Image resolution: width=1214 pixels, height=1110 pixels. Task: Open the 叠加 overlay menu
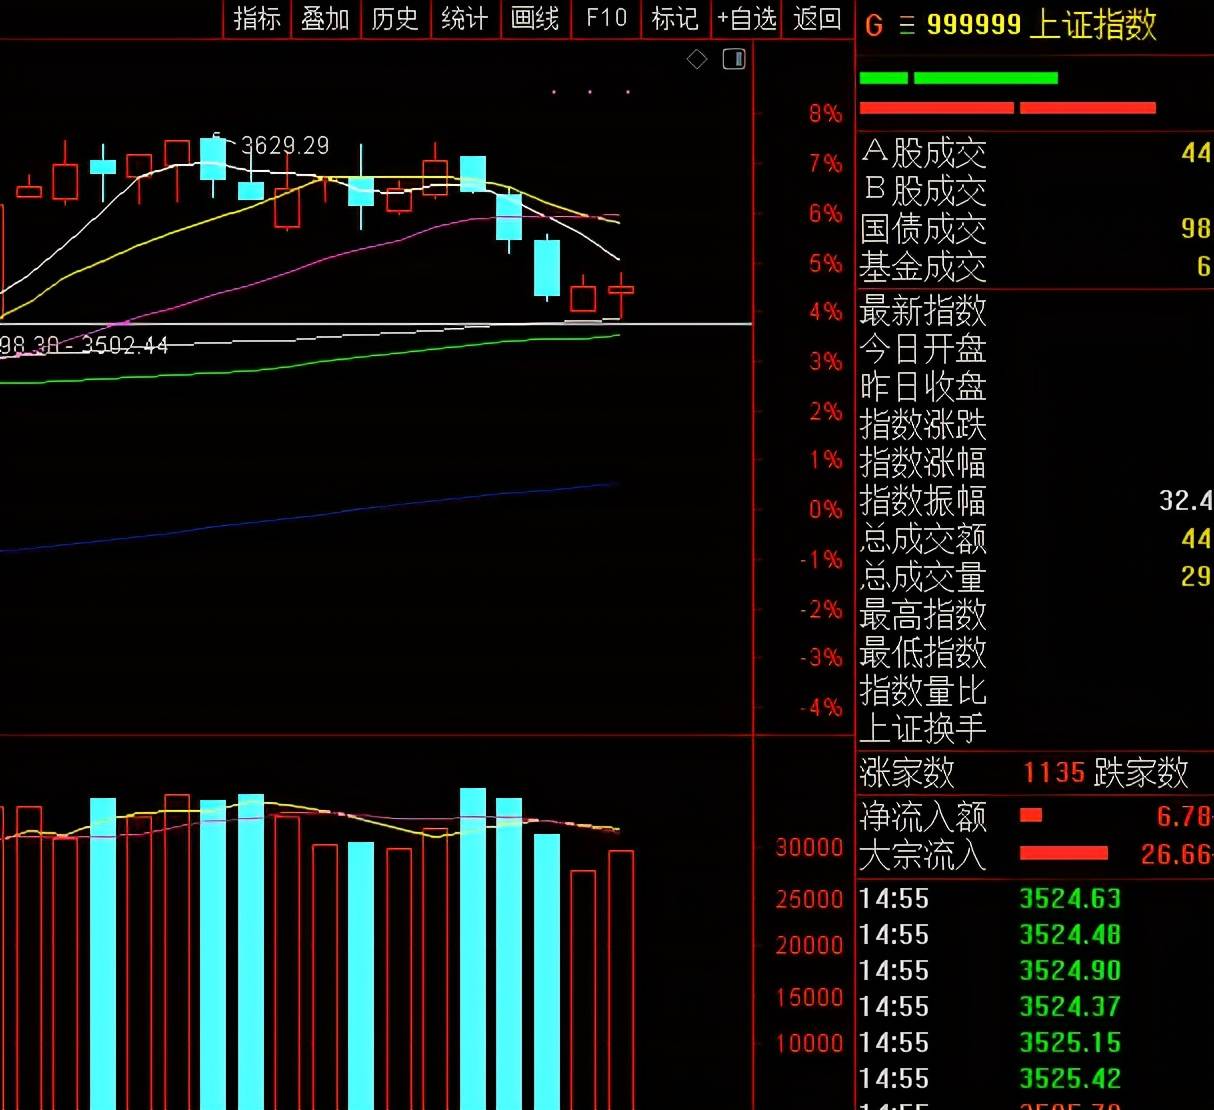326,19
